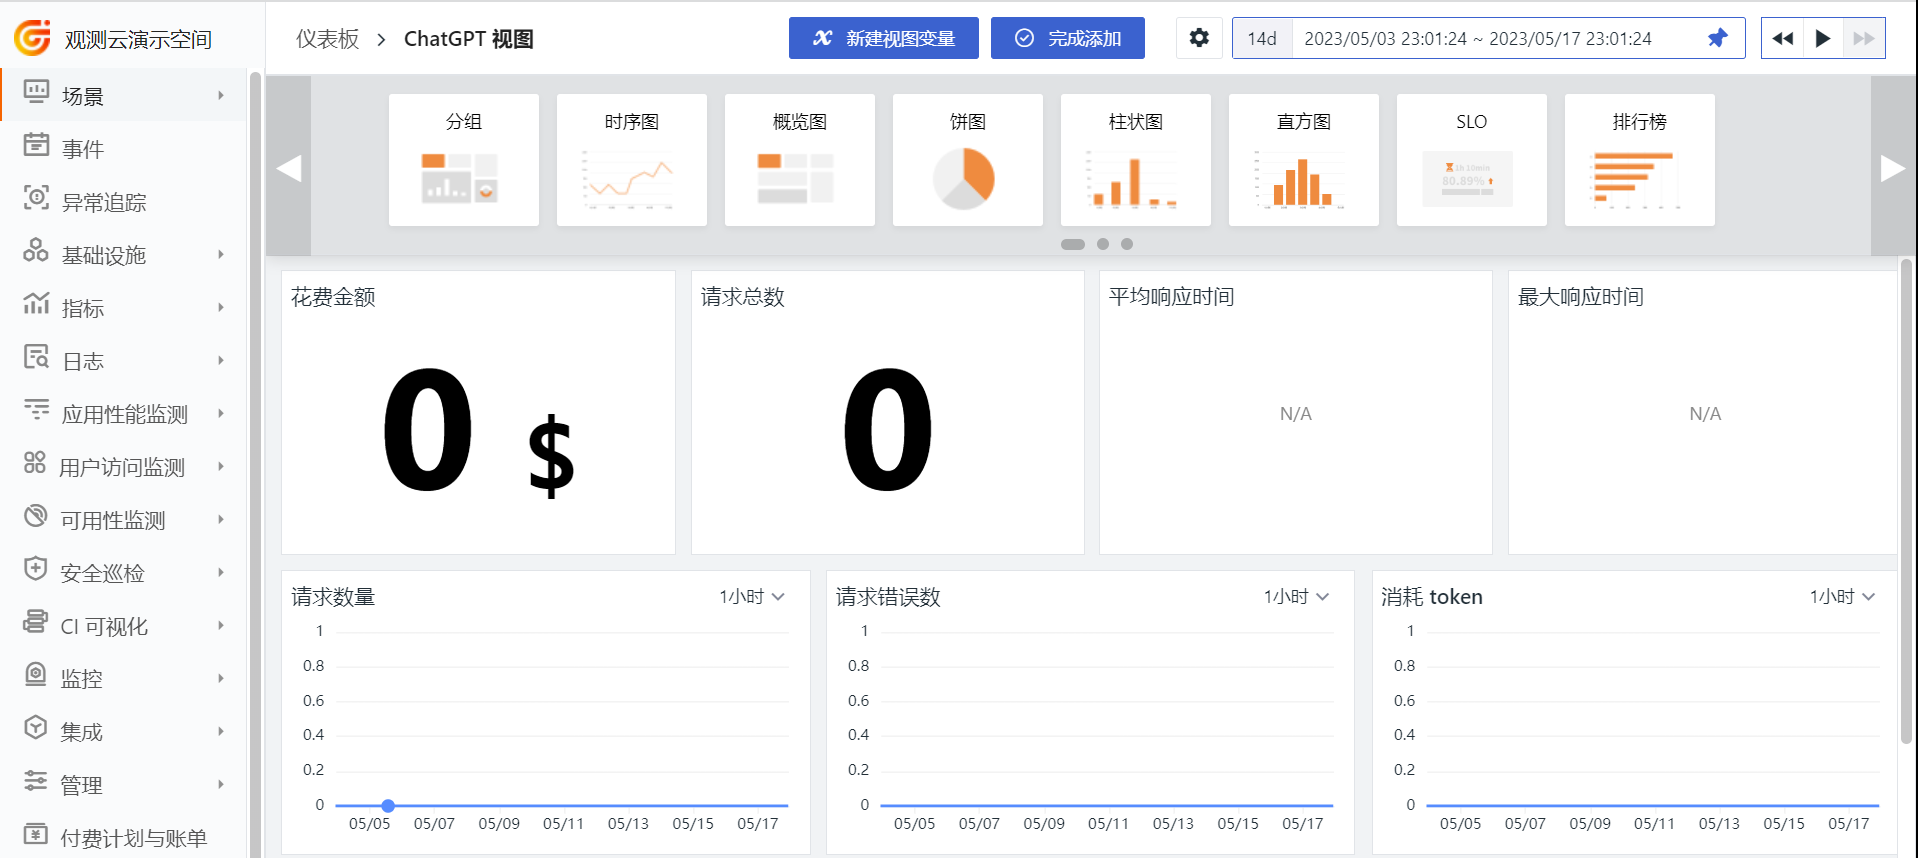
Task: Open the 应用性能监测 icon
Action: coord(36,411)
